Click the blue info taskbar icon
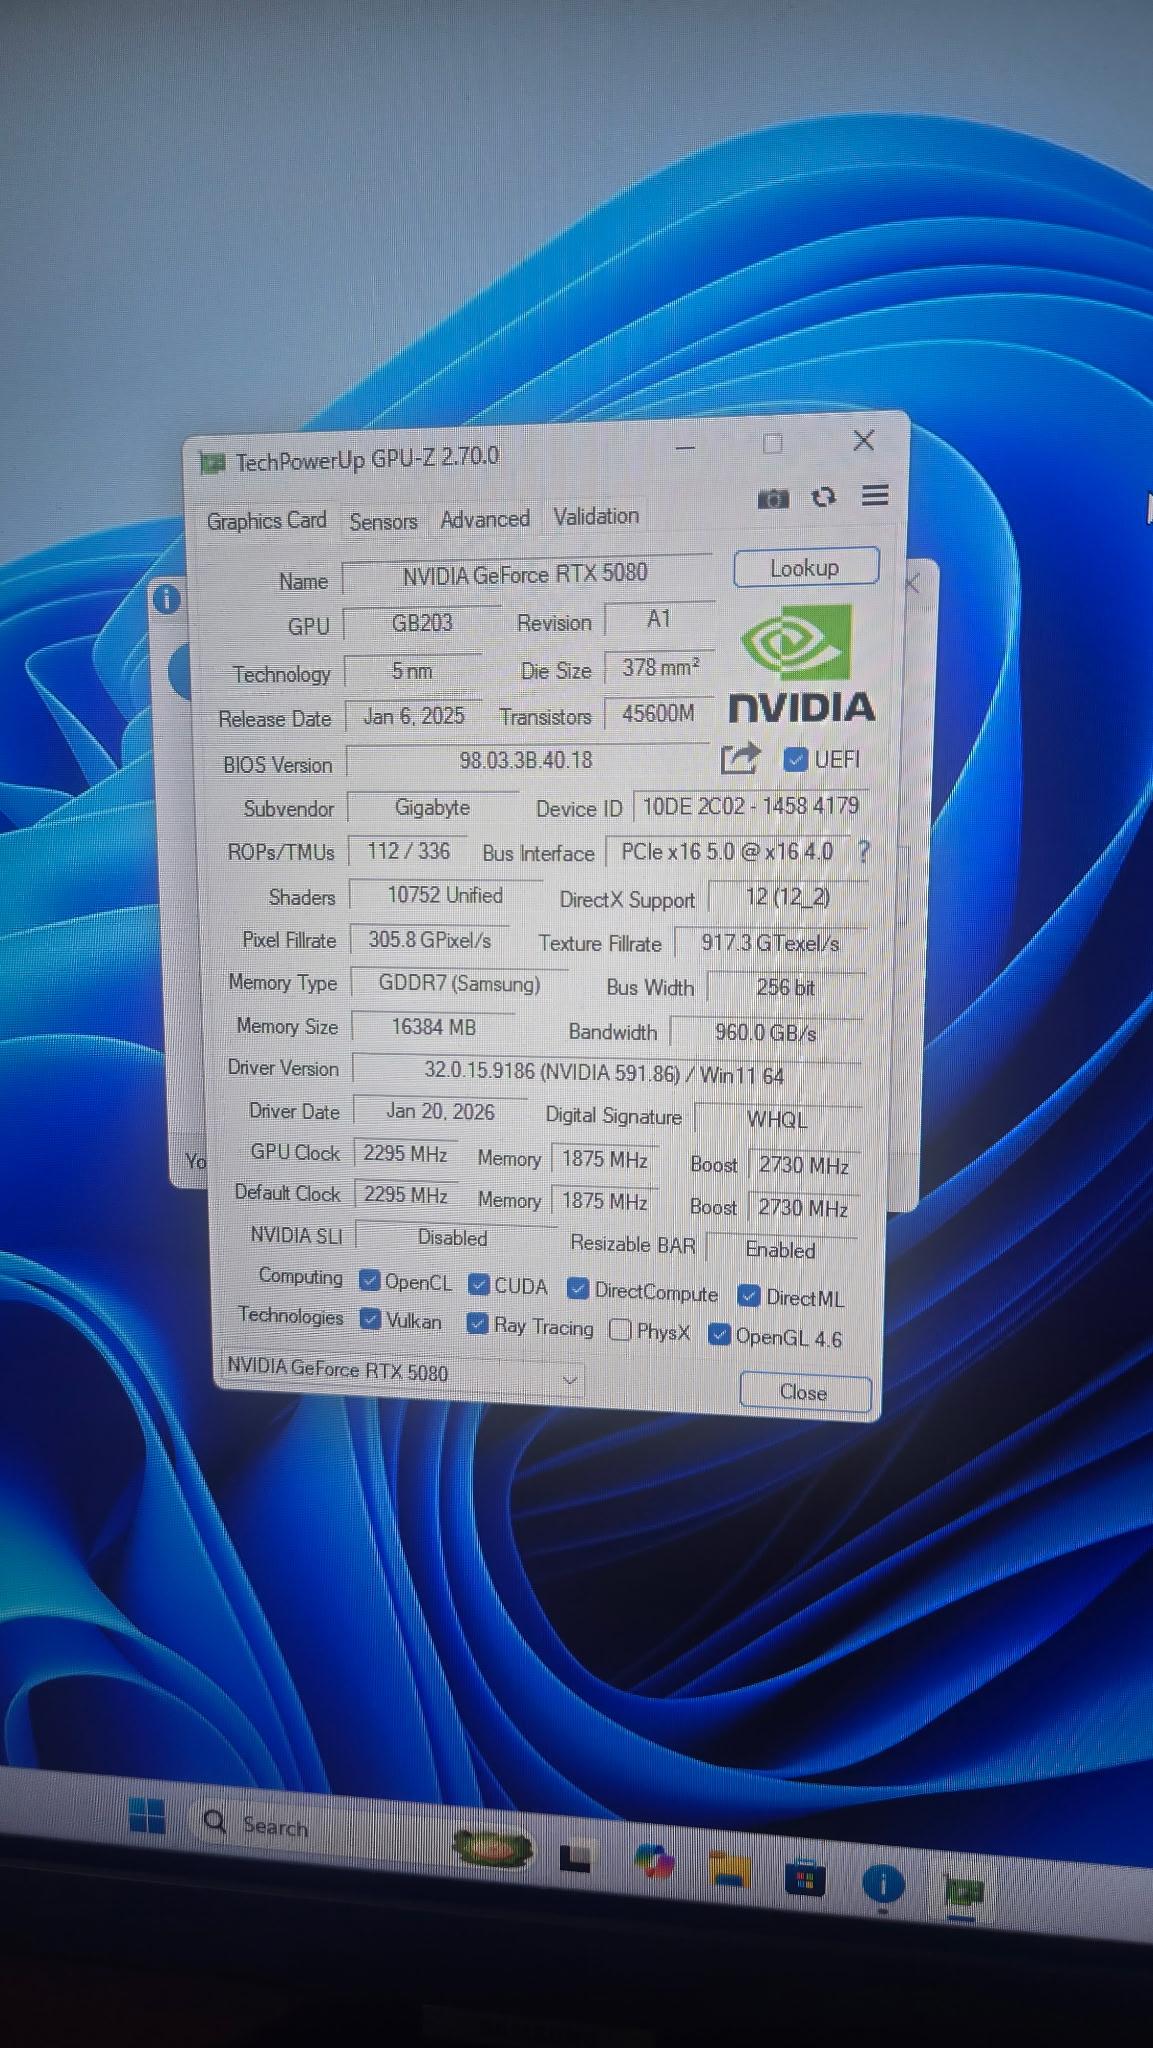 click(882, 1885)
